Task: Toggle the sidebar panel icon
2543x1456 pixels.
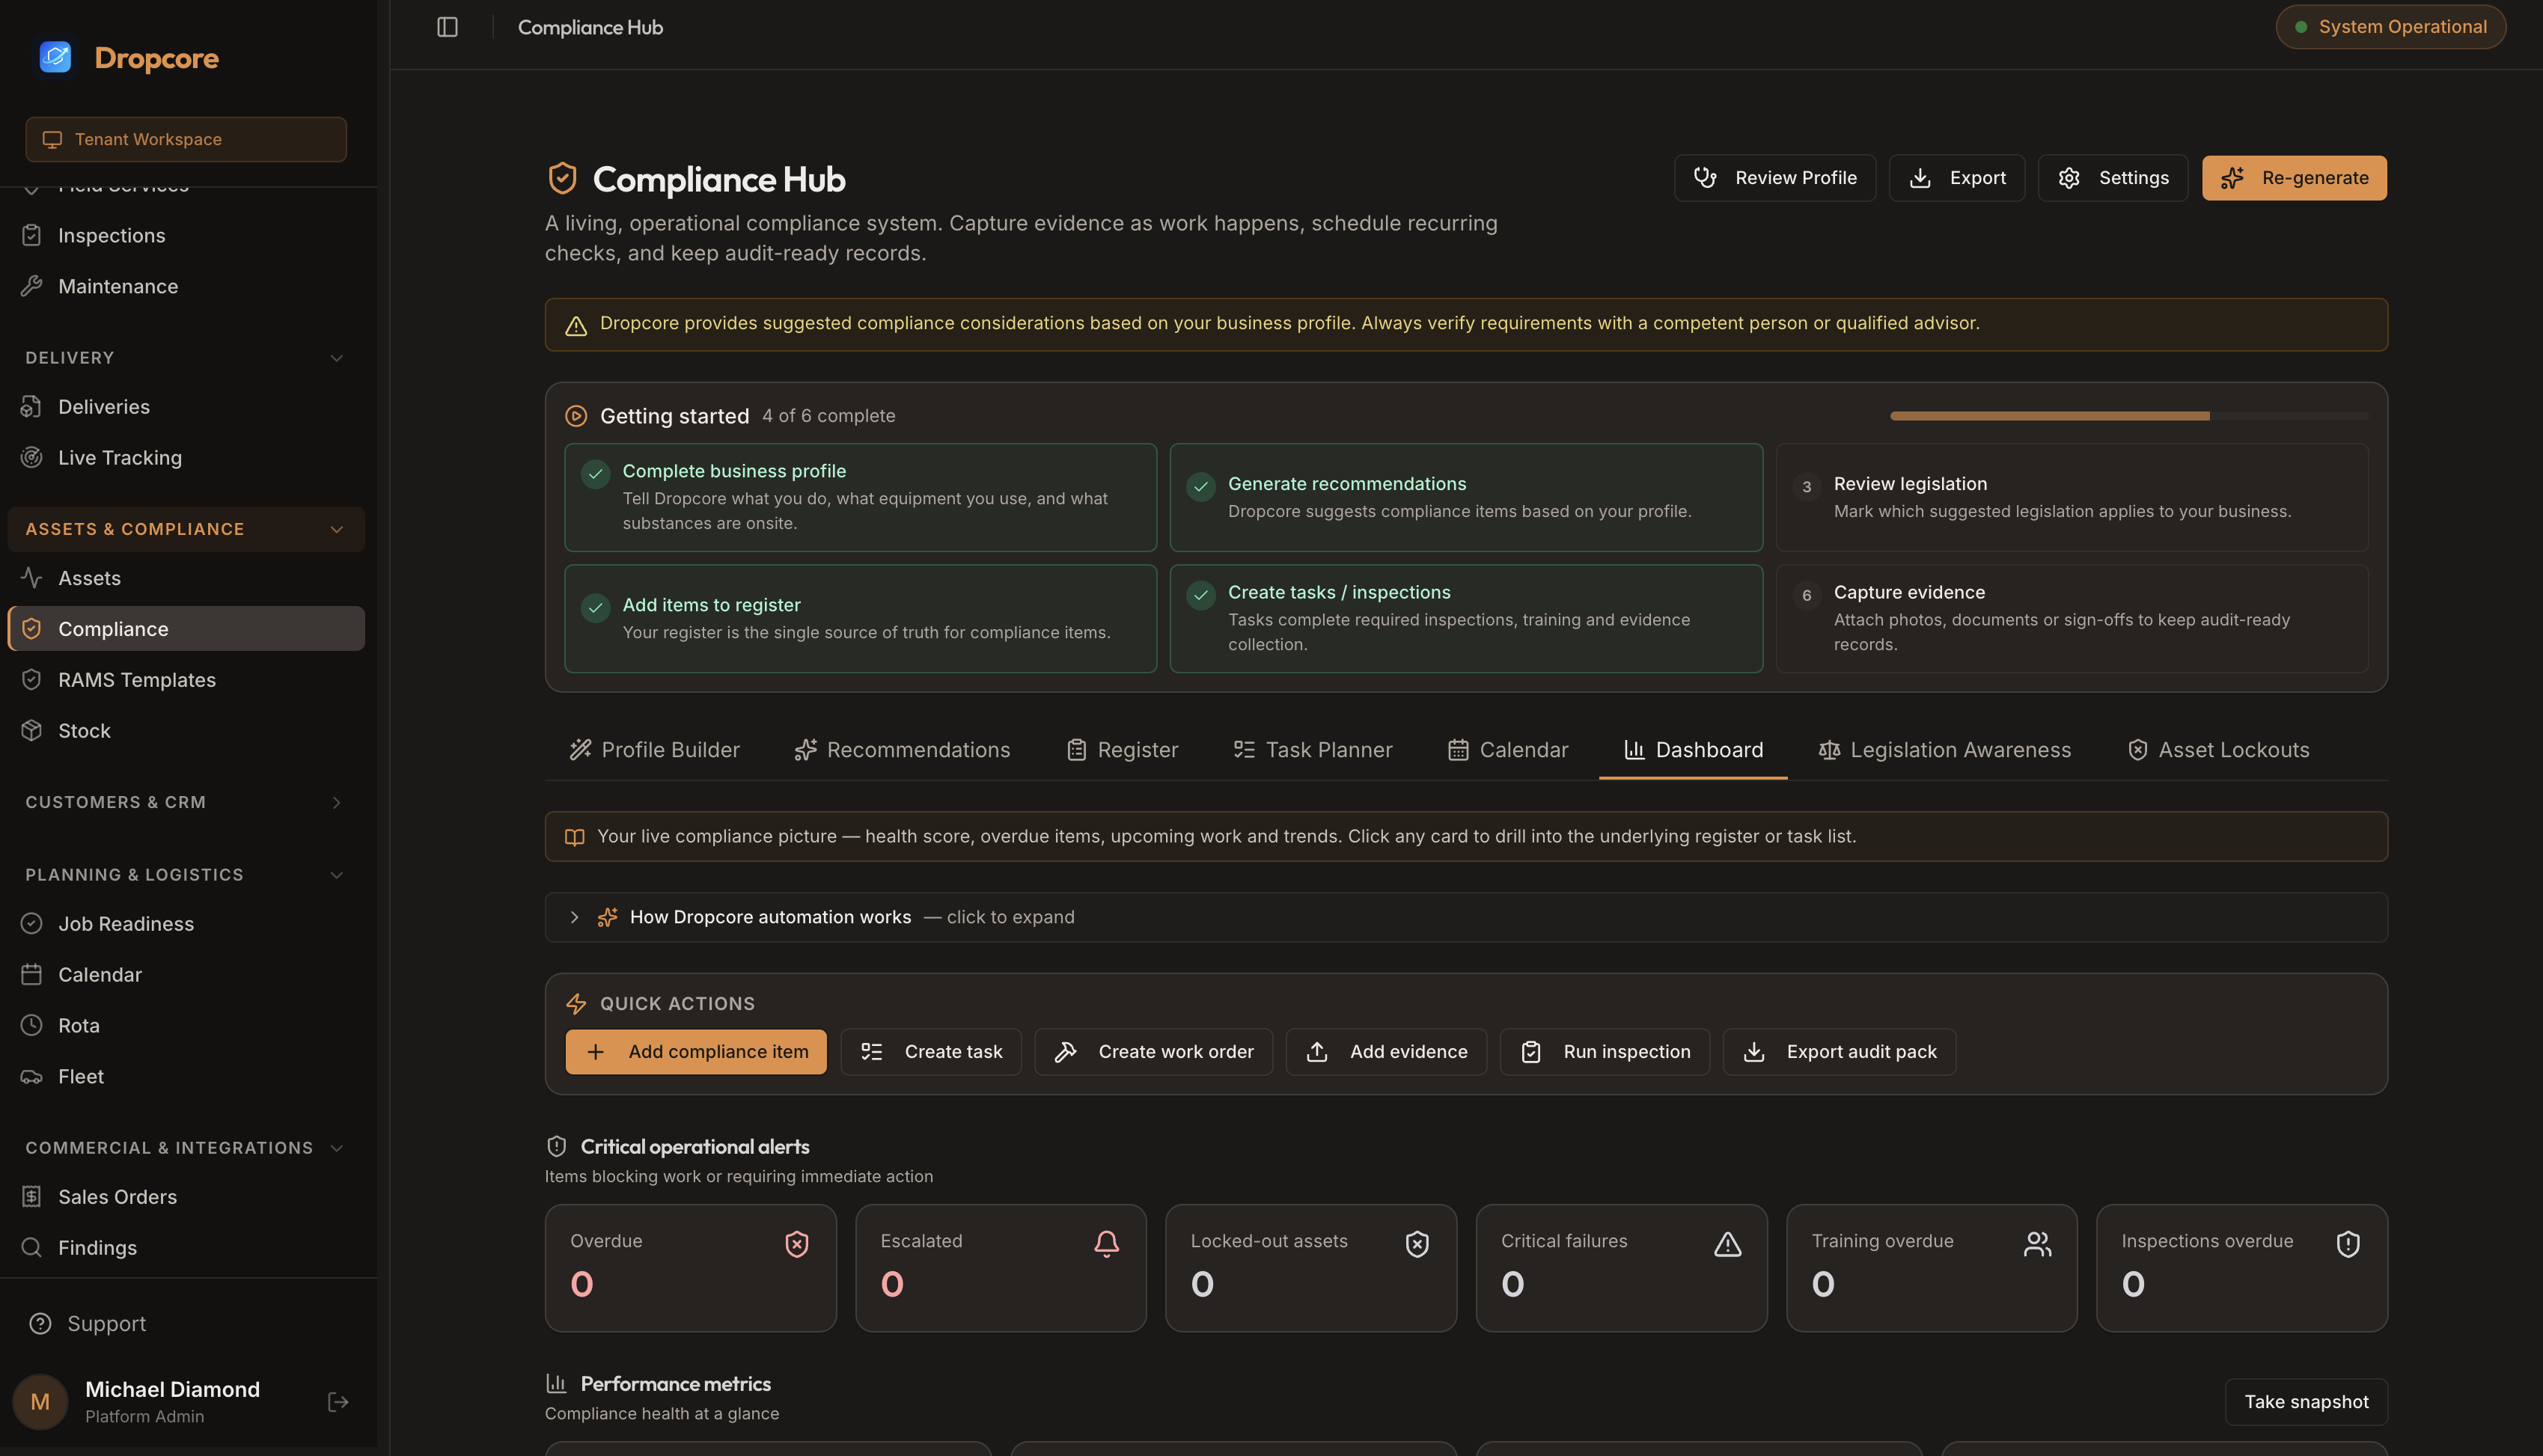Action: coord(447,27)
